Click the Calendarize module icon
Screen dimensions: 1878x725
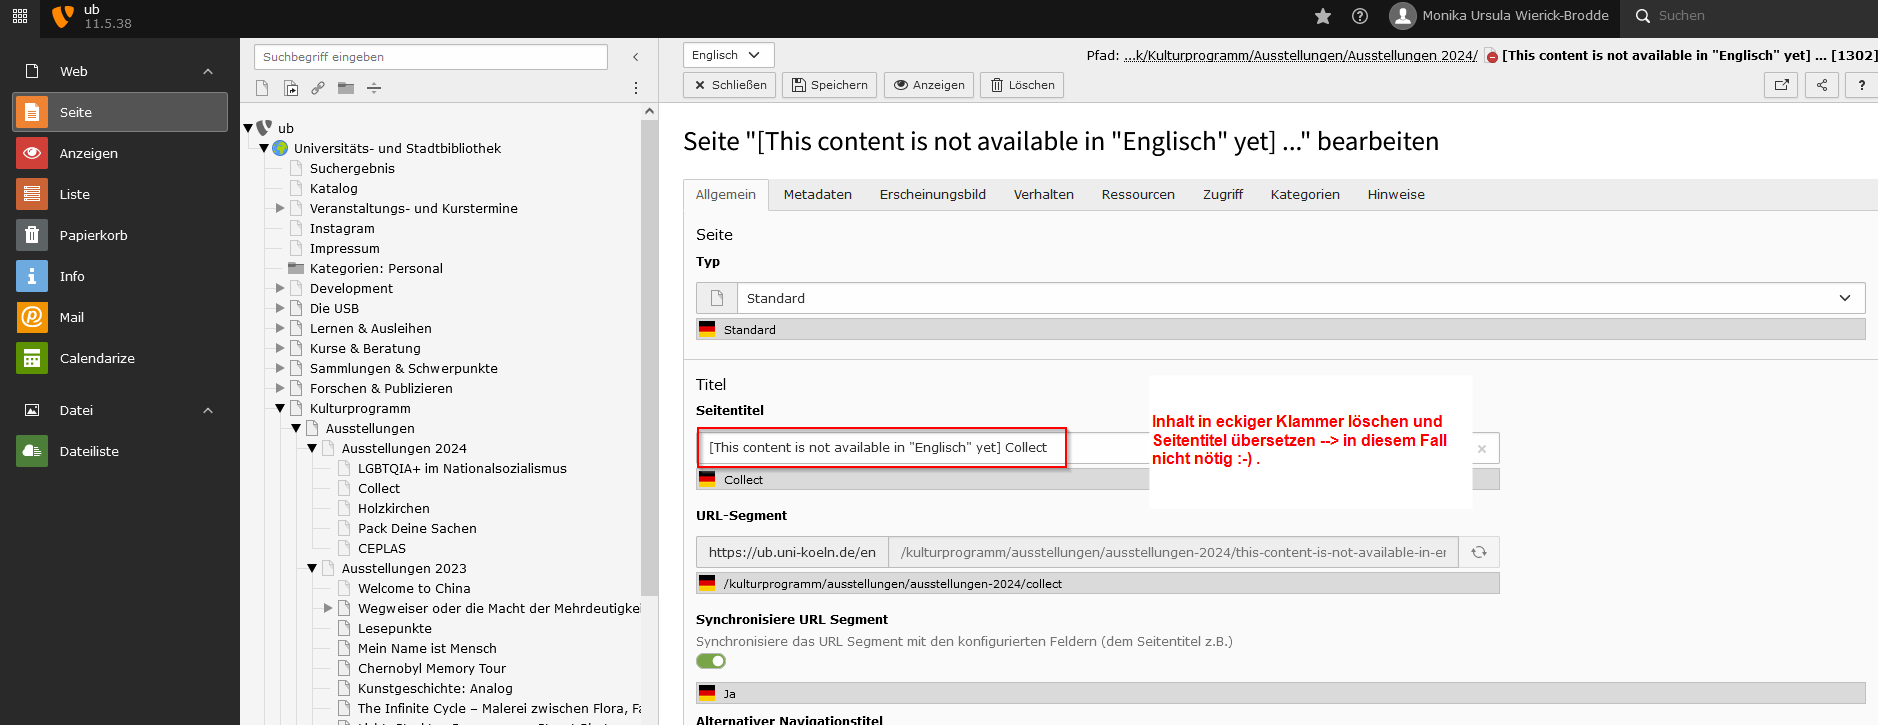[x=32, y=358]
